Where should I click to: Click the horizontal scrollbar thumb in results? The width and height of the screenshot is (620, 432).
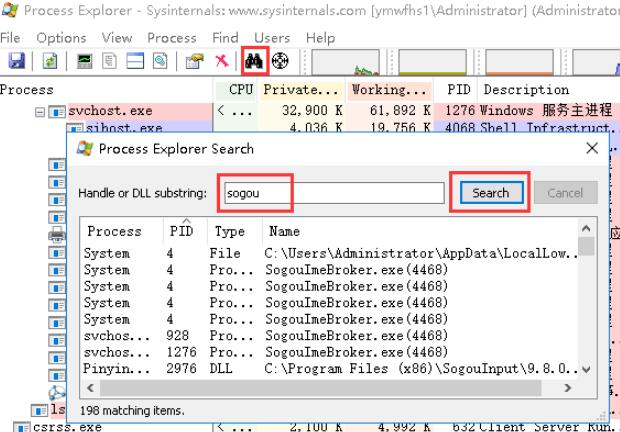pos(320,388)
